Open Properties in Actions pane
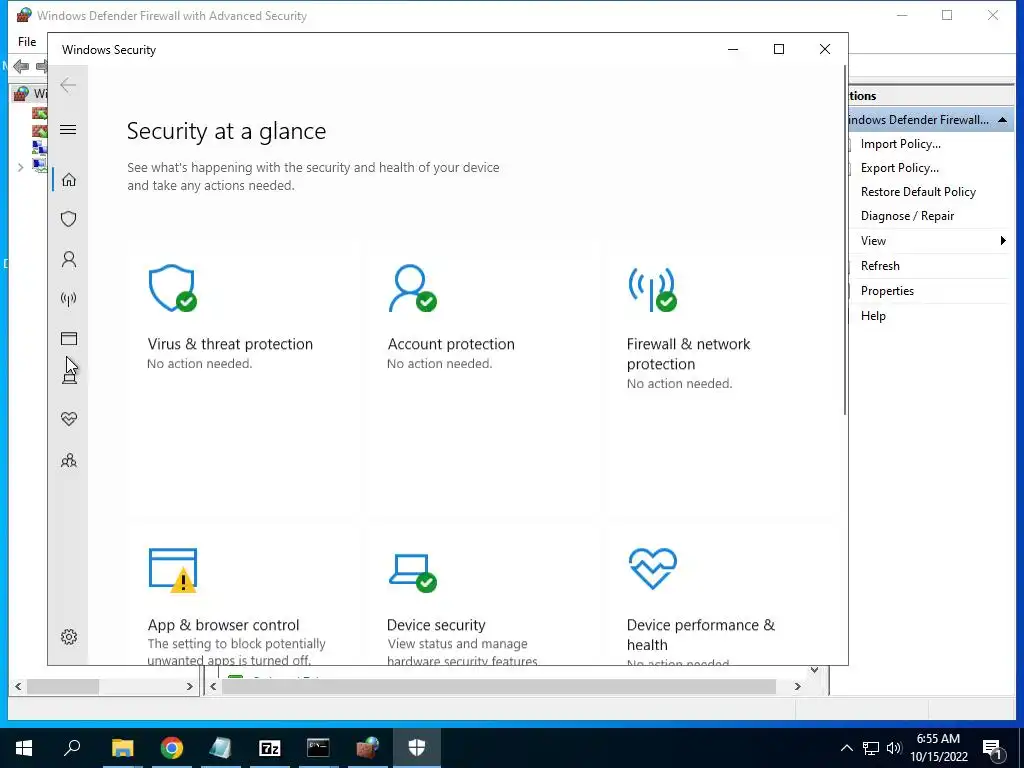 click(x=887, y=291)
